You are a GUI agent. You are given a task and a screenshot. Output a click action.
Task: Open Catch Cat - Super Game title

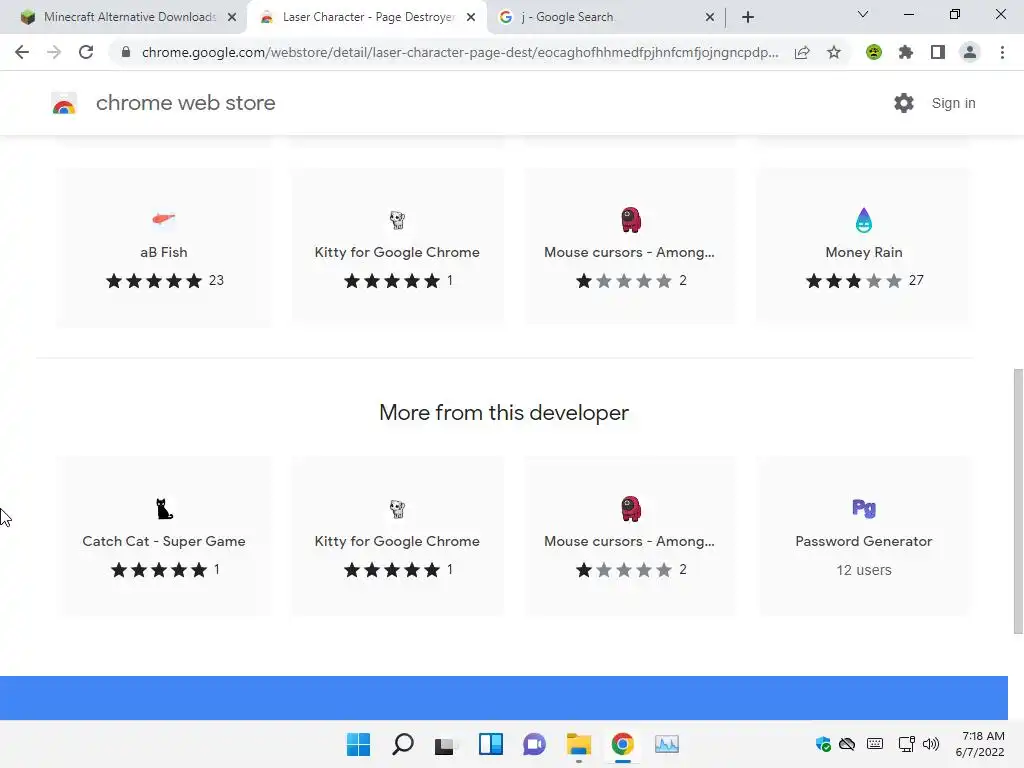[x=164, y=541]
